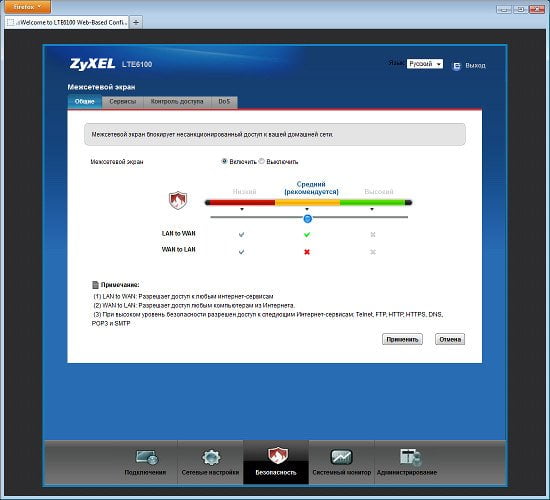Click the ZyXEL logo

(x=92, y=64)
